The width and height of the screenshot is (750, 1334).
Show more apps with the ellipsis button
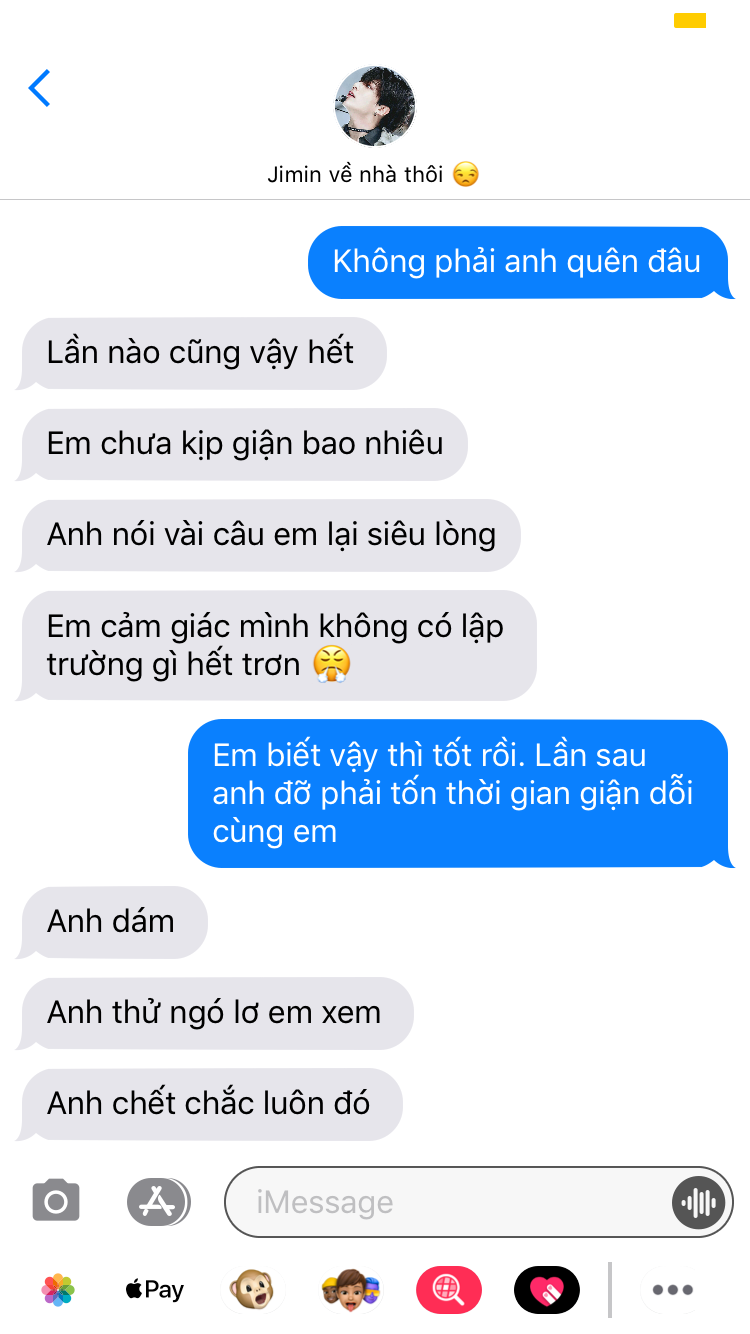tap(672, 1290)
